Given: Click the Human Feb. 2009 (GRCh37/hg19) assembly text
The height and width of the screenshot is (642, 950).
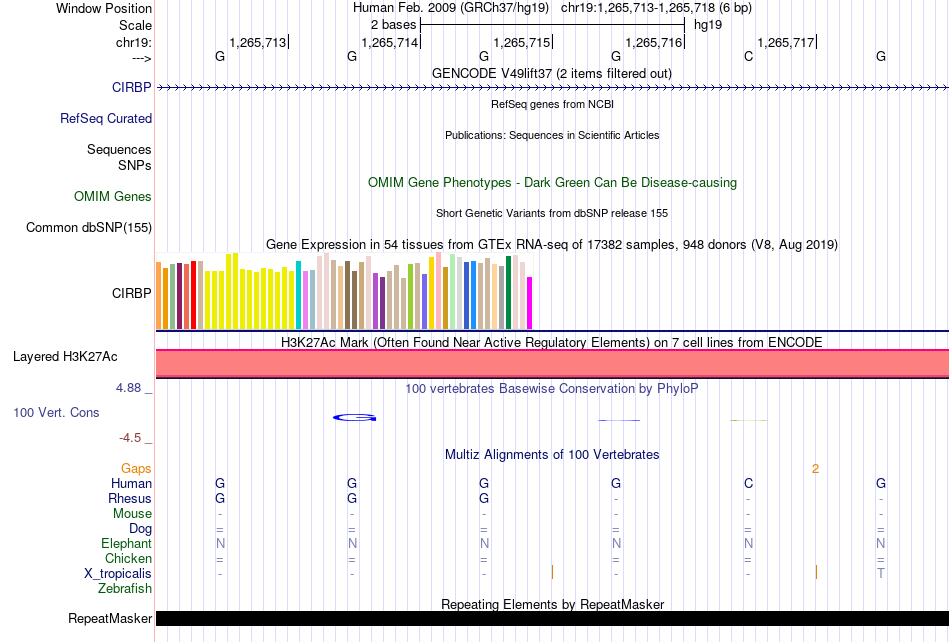Looking at the screenshot, I should click(451, 8).
